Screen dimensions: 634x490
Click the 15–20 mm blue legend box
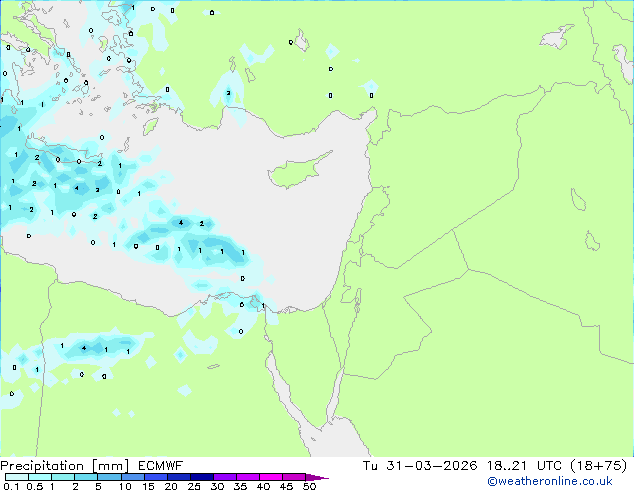coord(156,477)
